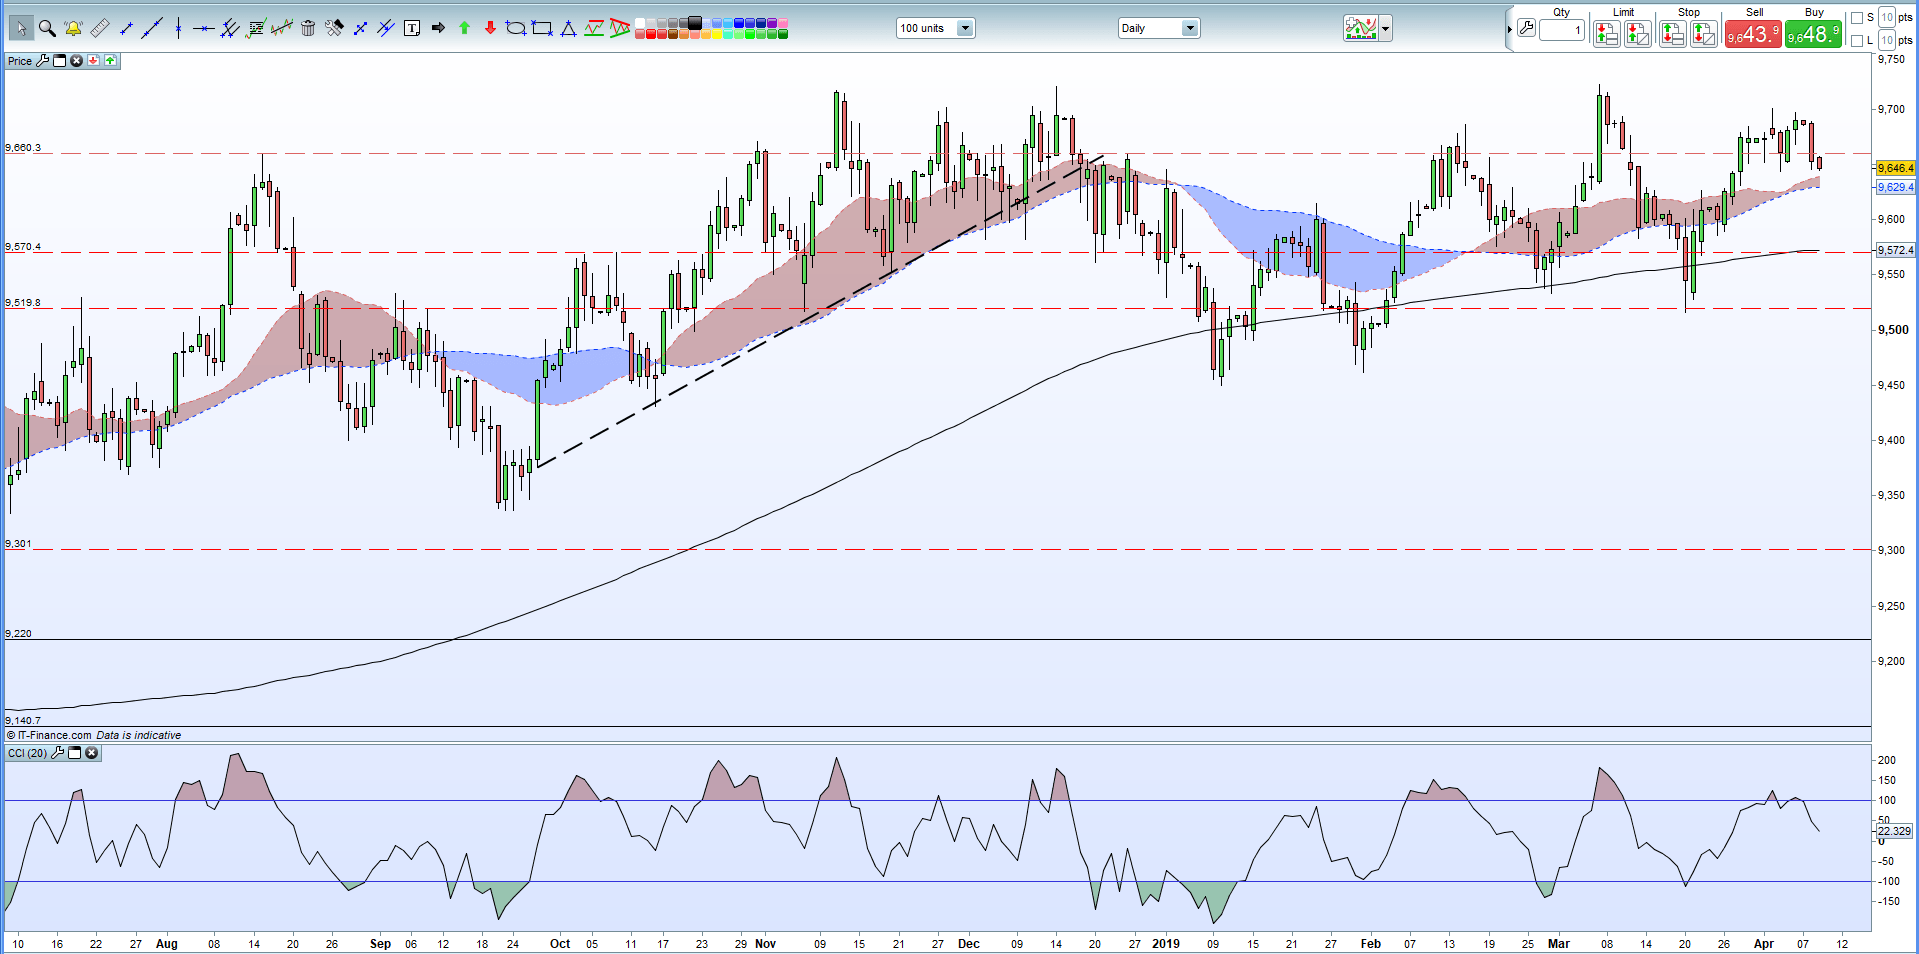
Task: Remove the Price panel with X icon
Action: (x=76, y=61)
